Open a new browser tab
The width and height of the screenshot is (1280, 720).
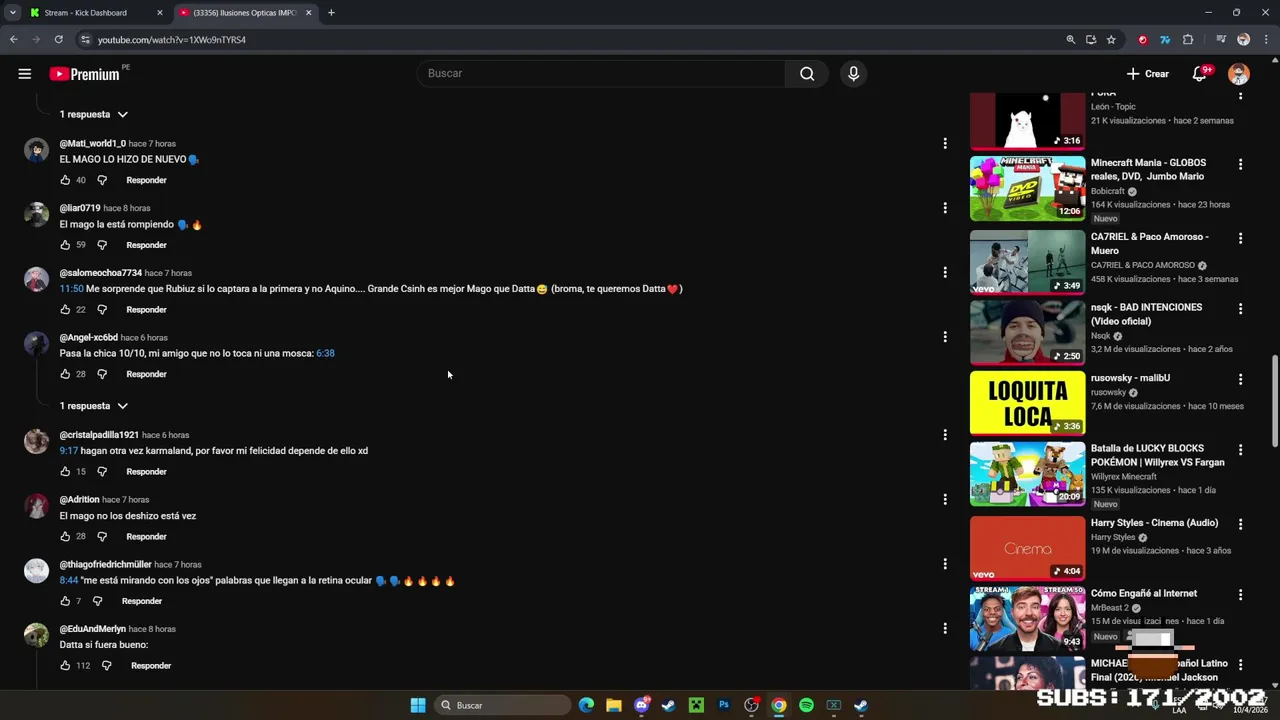click(x=331, y=13)
